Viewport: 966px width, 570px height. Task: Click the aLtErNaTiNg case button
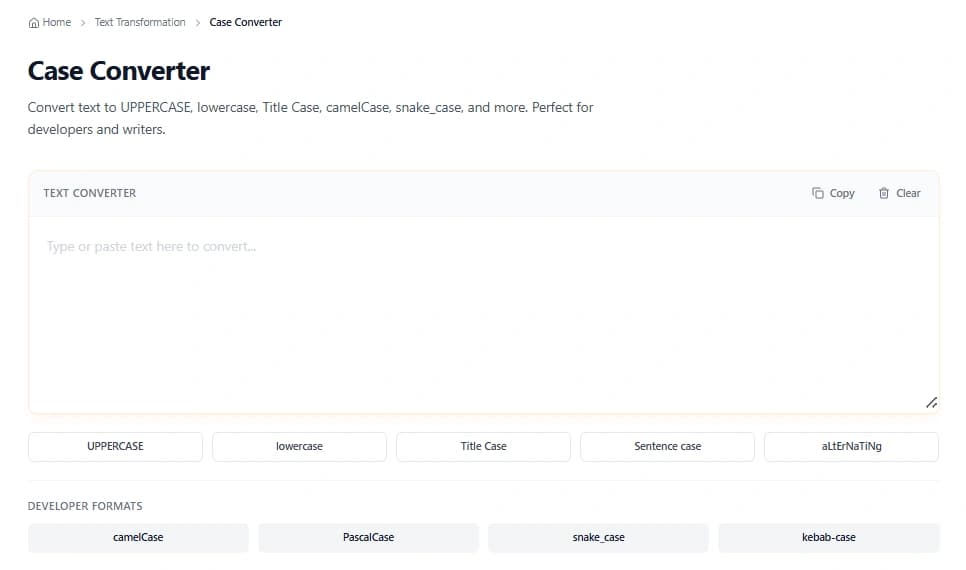(851, 446)
